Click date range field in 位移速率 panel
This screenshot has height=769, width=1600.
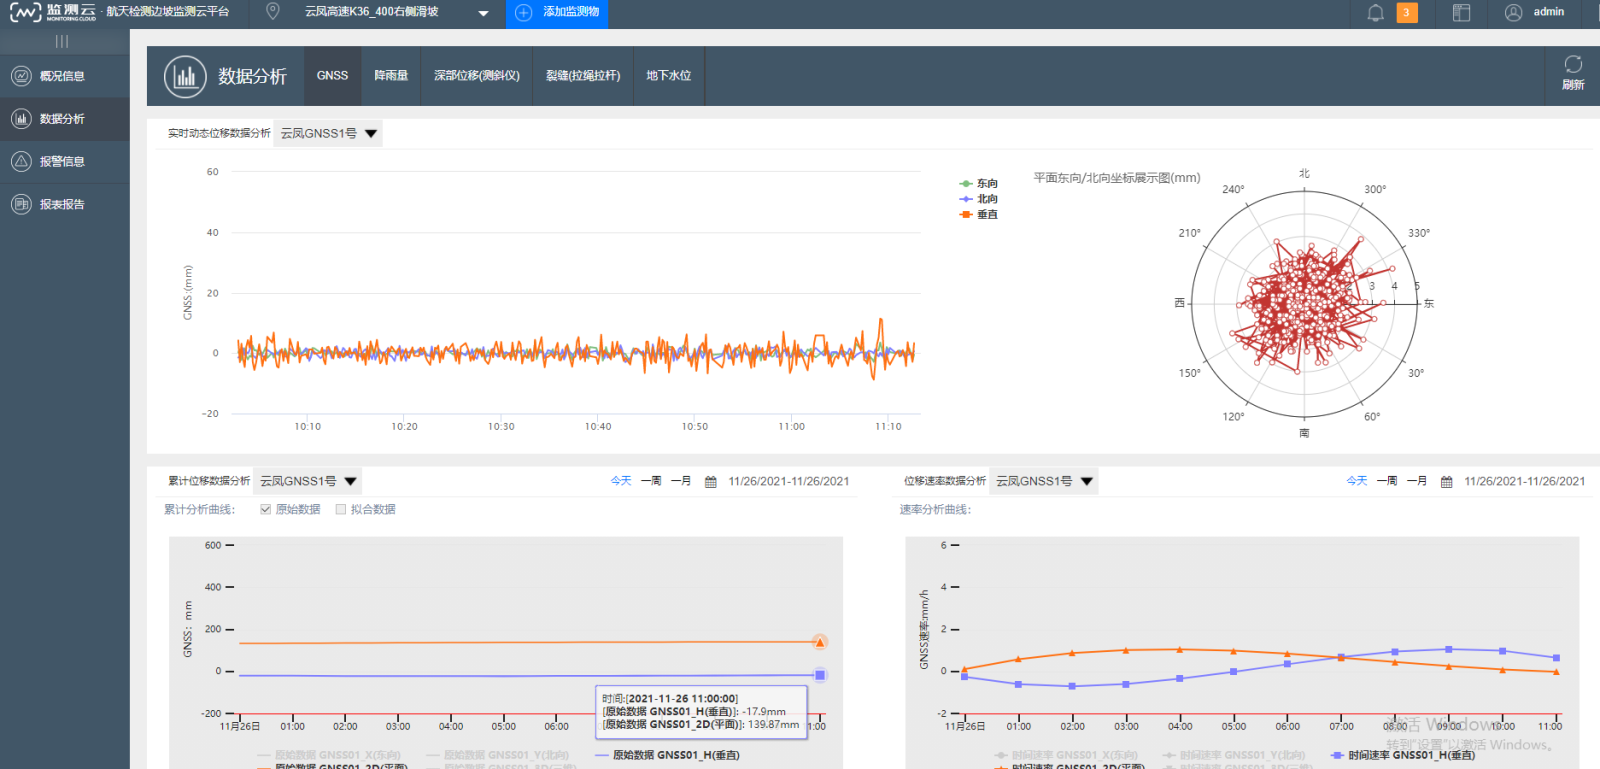pyautogui.click(x=1525, y=482)
